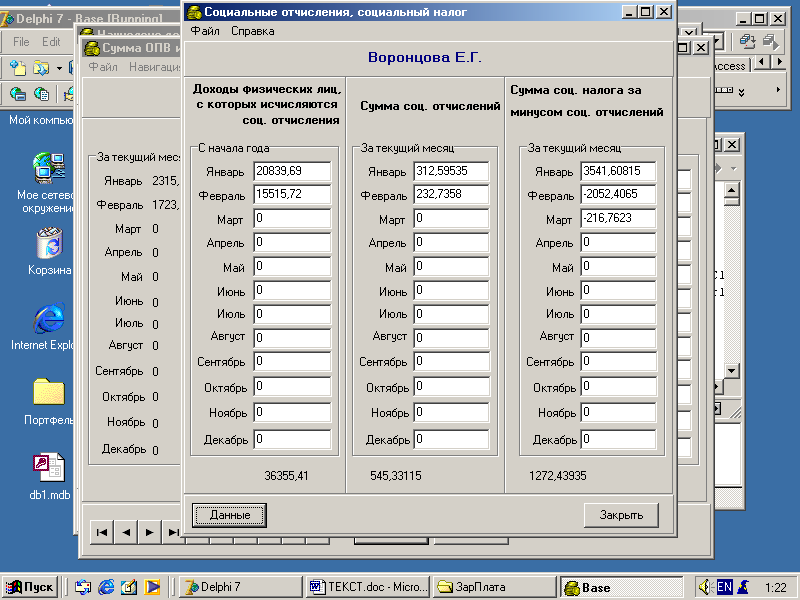This screenshot has width=800, height=600.
Task: Click the Данные button
Action: pyautogui.click(x=229, y=515)
